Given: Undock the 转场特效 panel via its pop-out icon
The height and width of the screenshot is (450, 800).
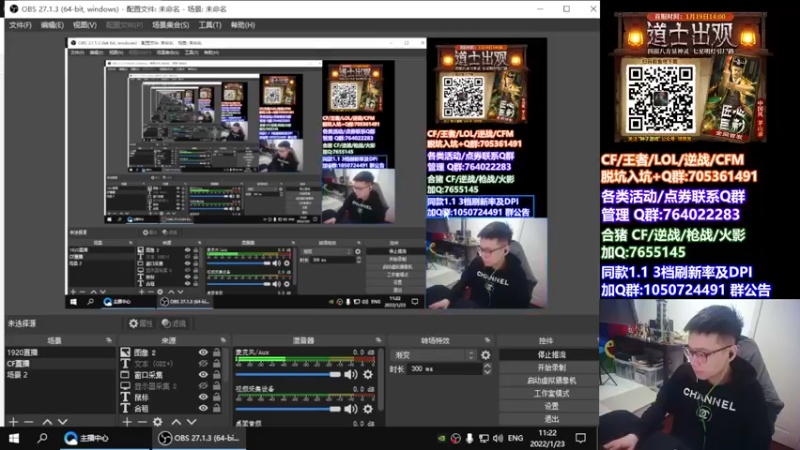Looking at the screenshot, I should pyautogui.click(x=487, y=340).
